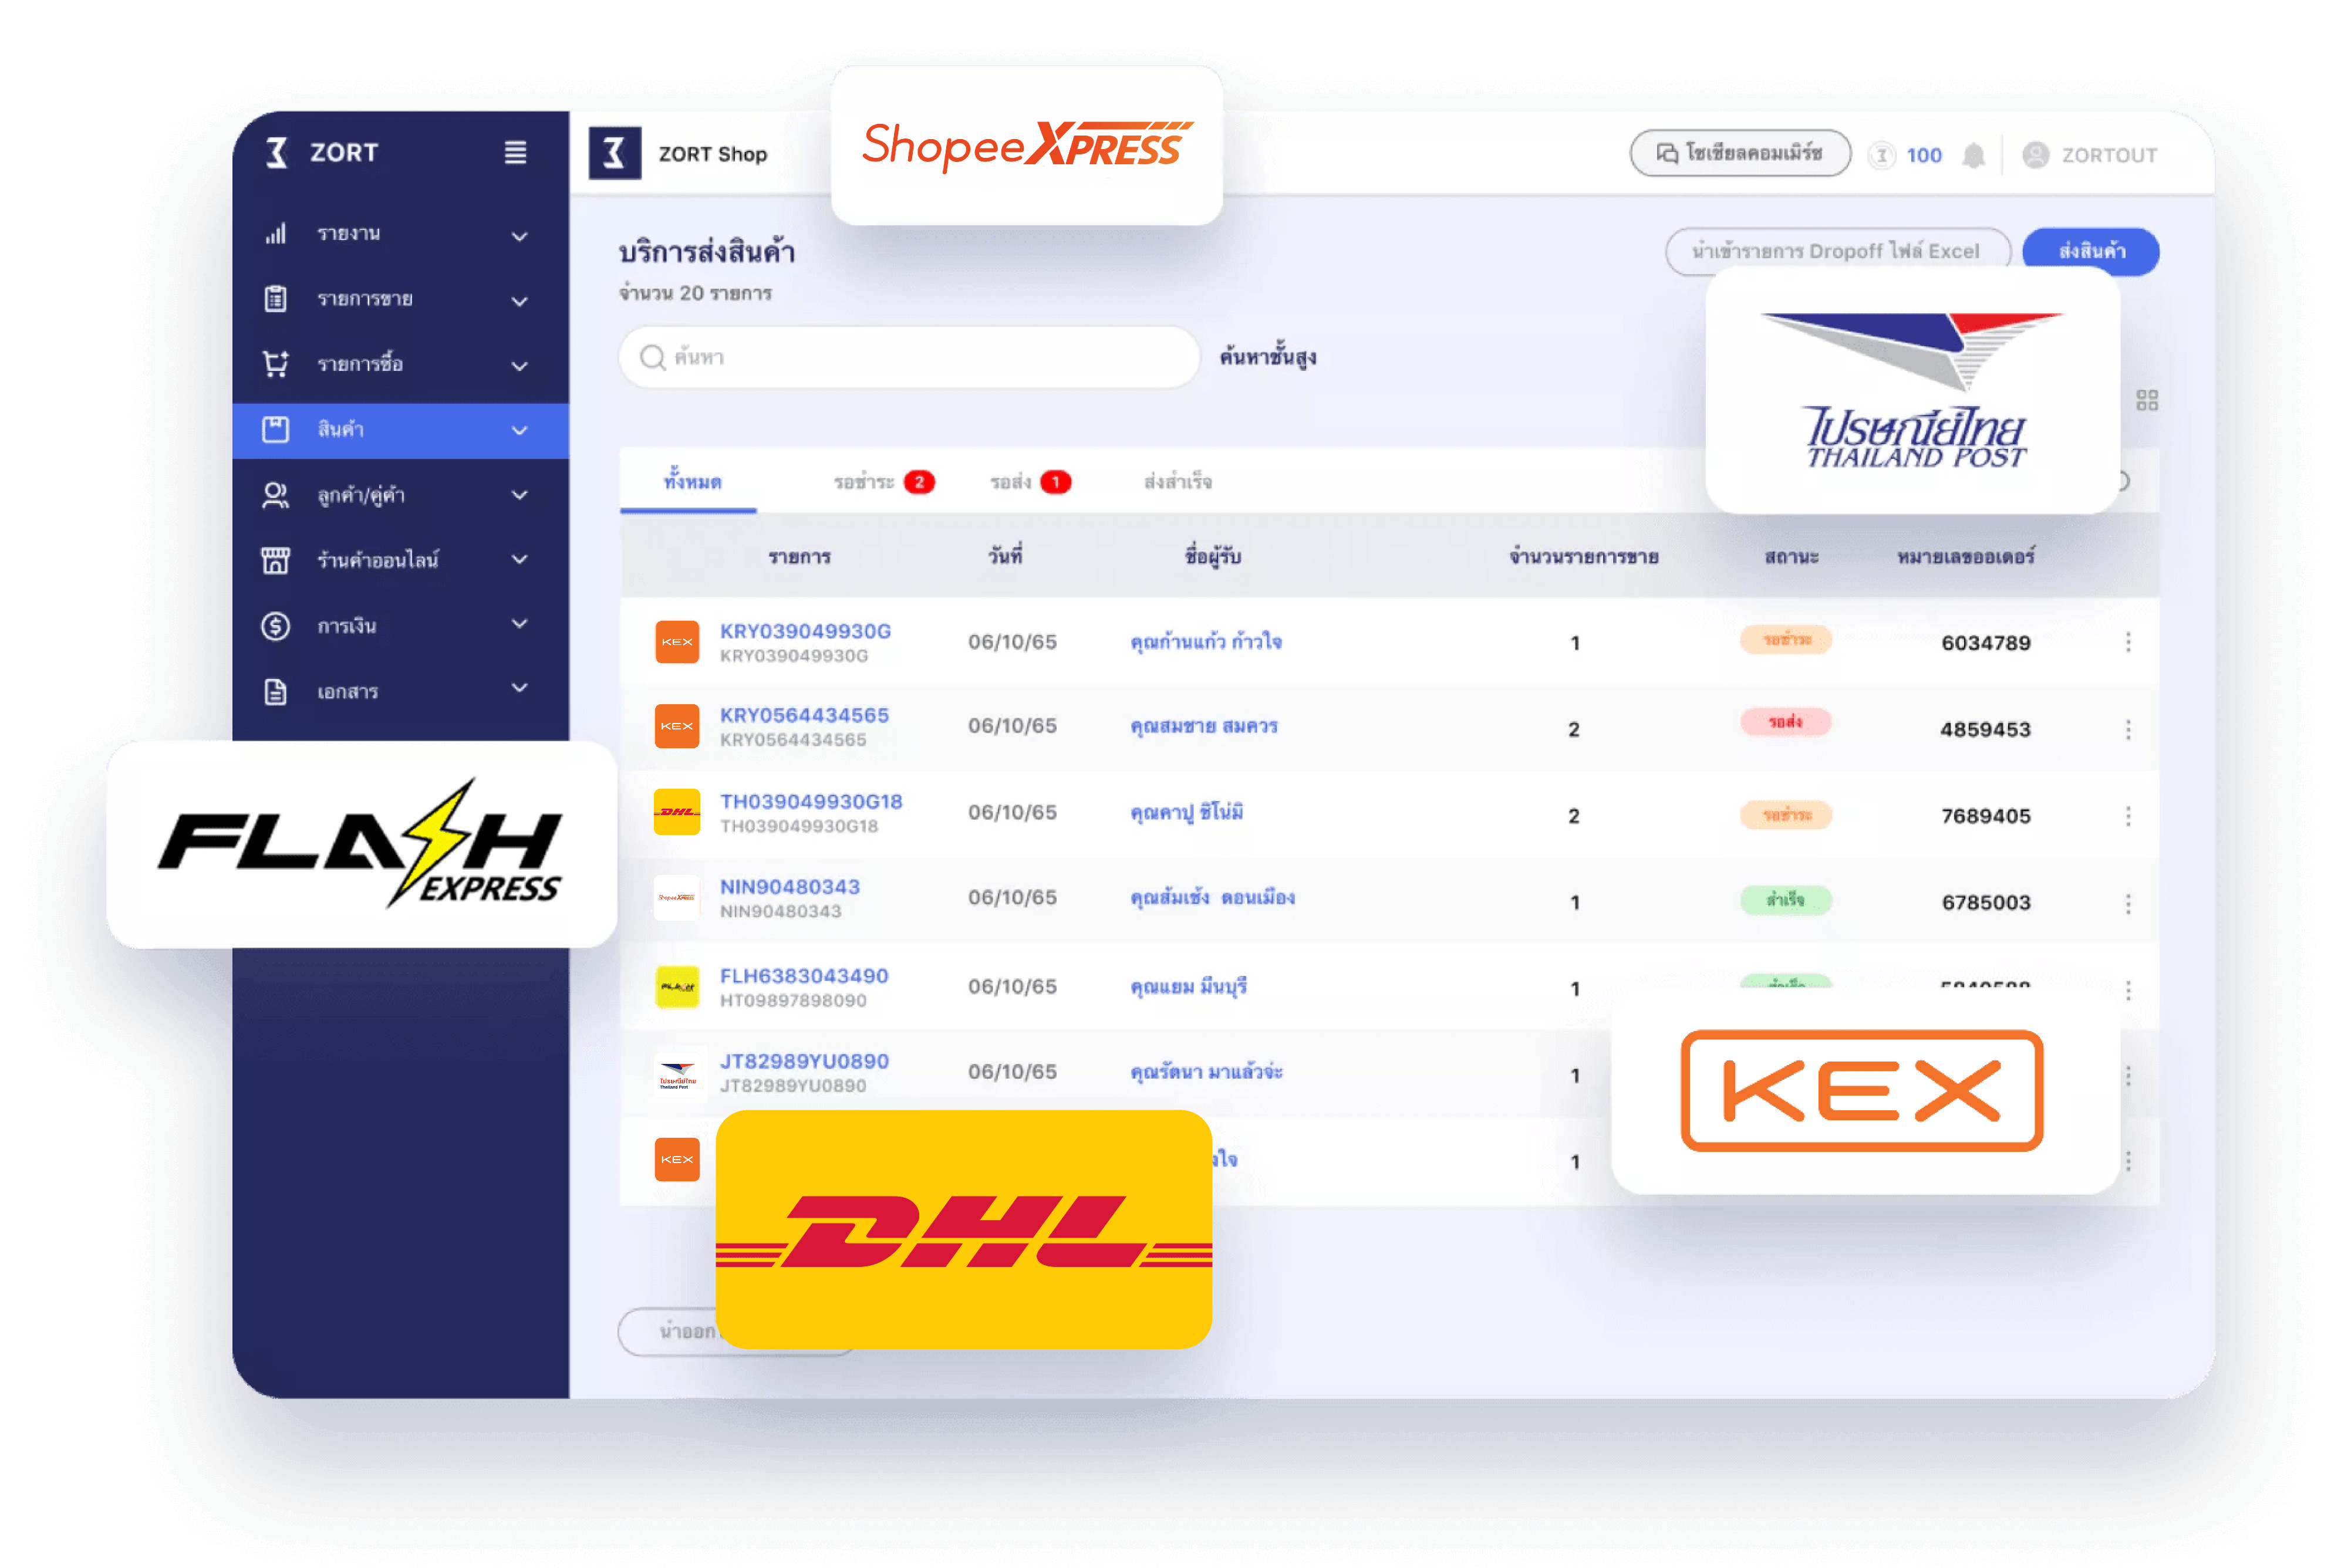The image size is (2348, 1568).
Task: Open recipient คุณสมชาย สมควร
Action: click(x=1204, y=726)
